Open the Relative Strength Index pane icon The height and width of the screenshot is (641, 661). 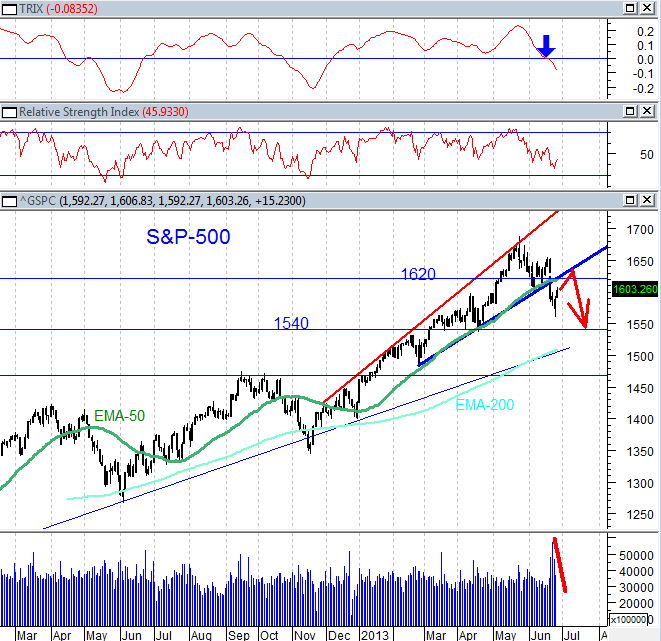coord(9,113)
